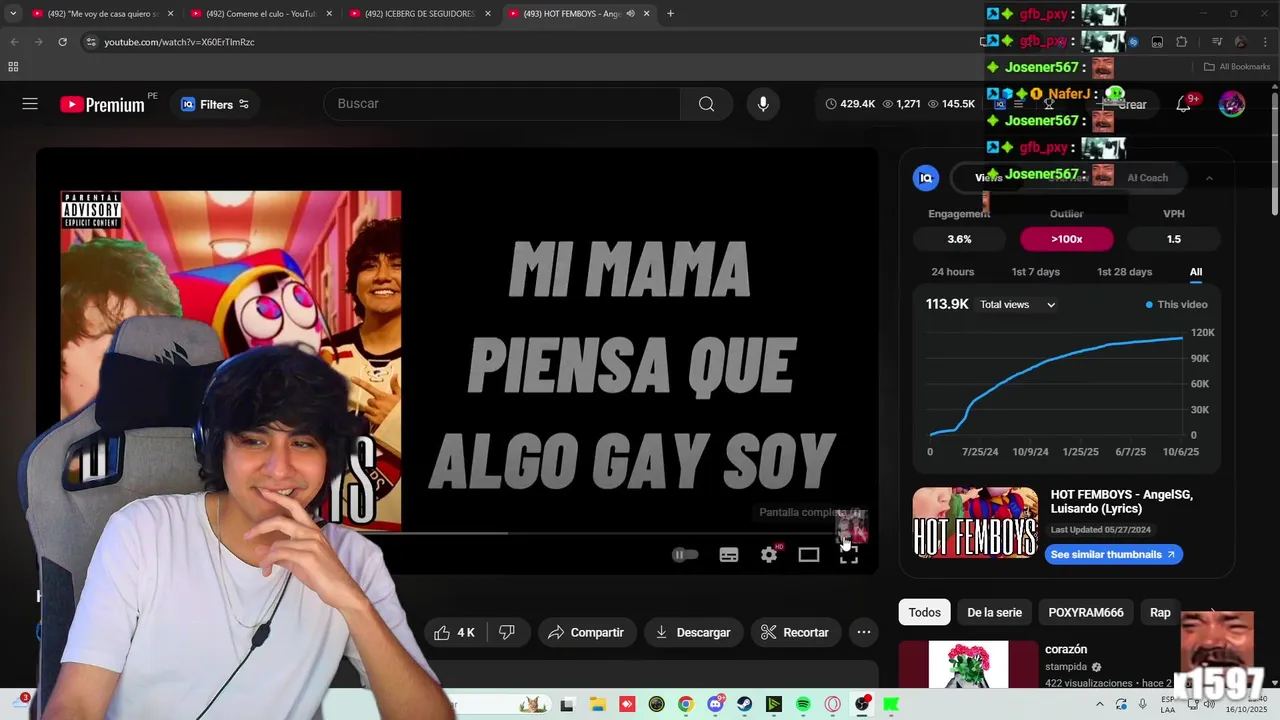Dislike the video with thumbs down
The image size is (1280, 720).
pyautogui.click(x=507, y=632)
